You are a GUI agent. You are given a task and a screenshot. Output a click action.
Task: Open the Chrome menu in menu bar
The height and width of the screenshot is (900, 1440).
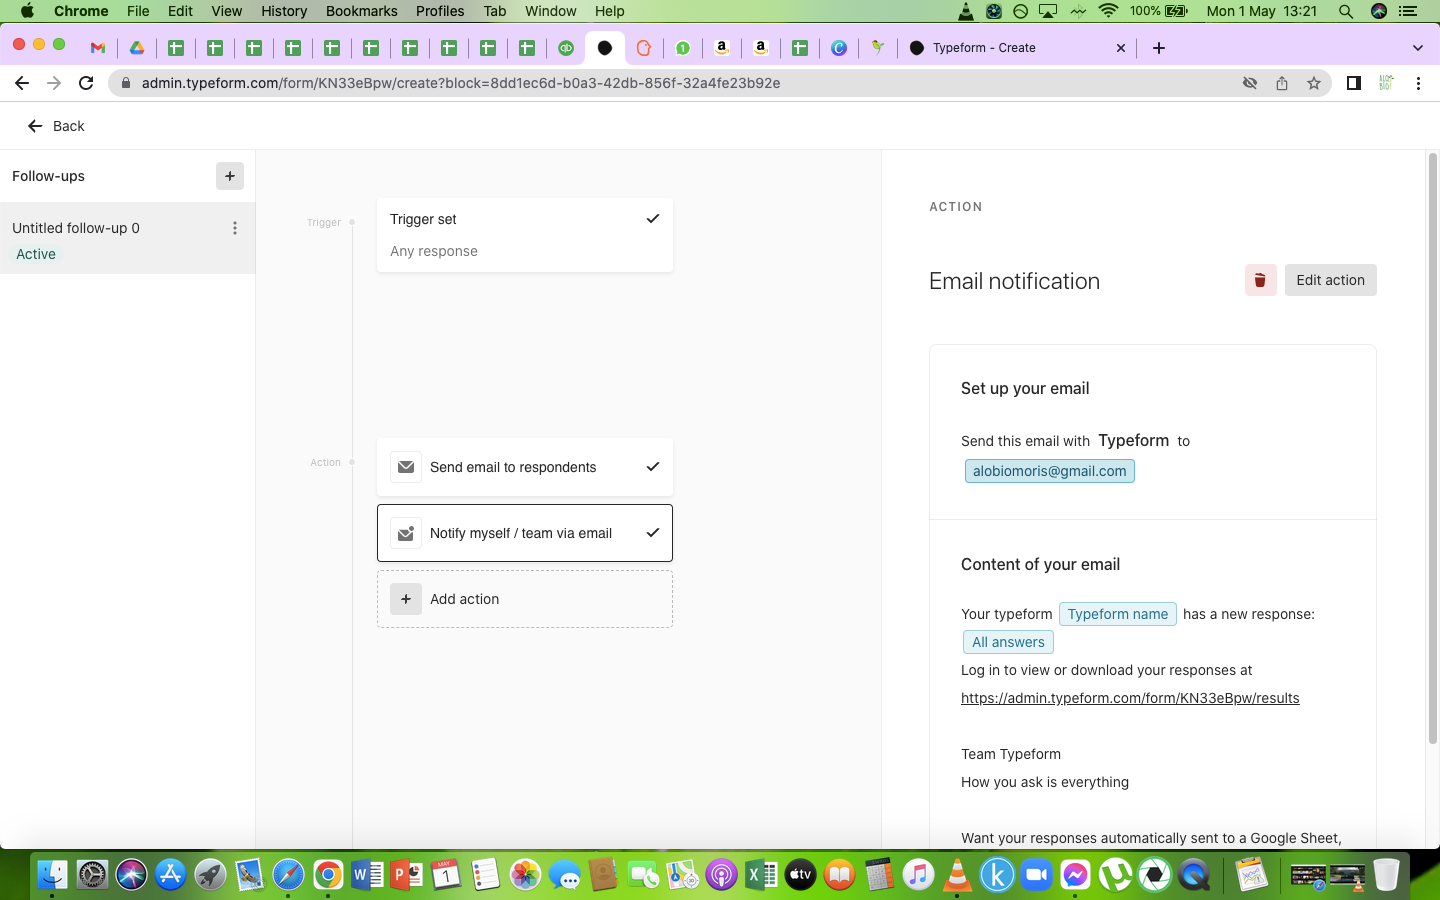[81, 11]
